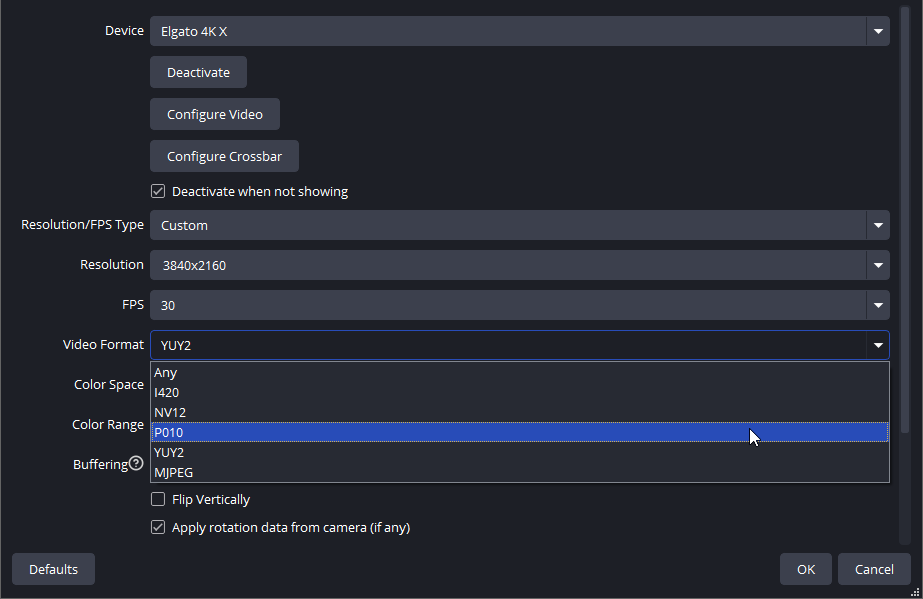This screenshot has width=923, height=599.
Task: Uncheck Apply rotation data from camera
Action: tap(158, 527)
